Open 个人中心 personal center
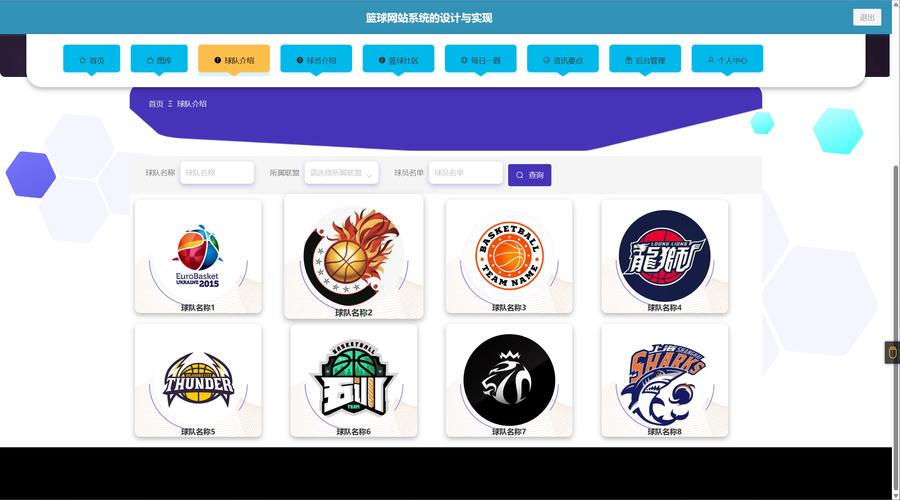 727,59
